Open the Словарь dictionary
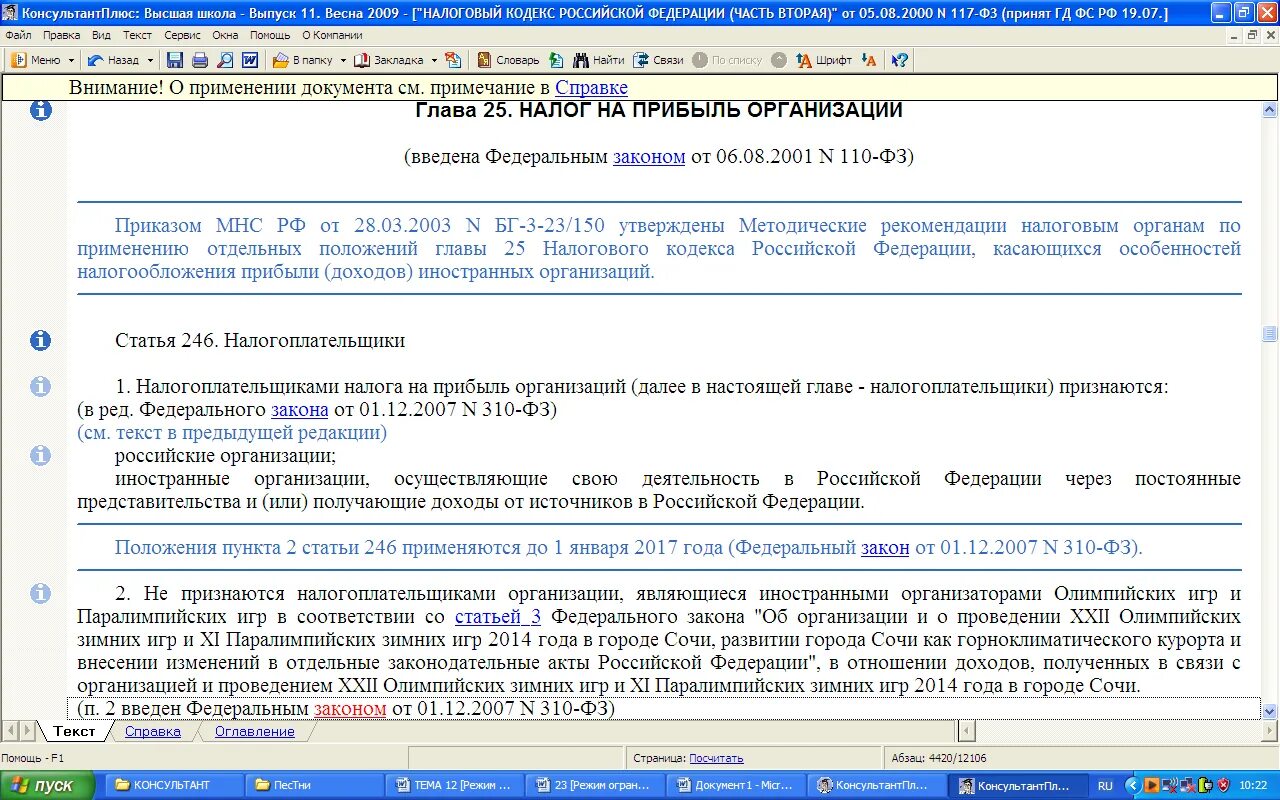 tap(508, 60)
